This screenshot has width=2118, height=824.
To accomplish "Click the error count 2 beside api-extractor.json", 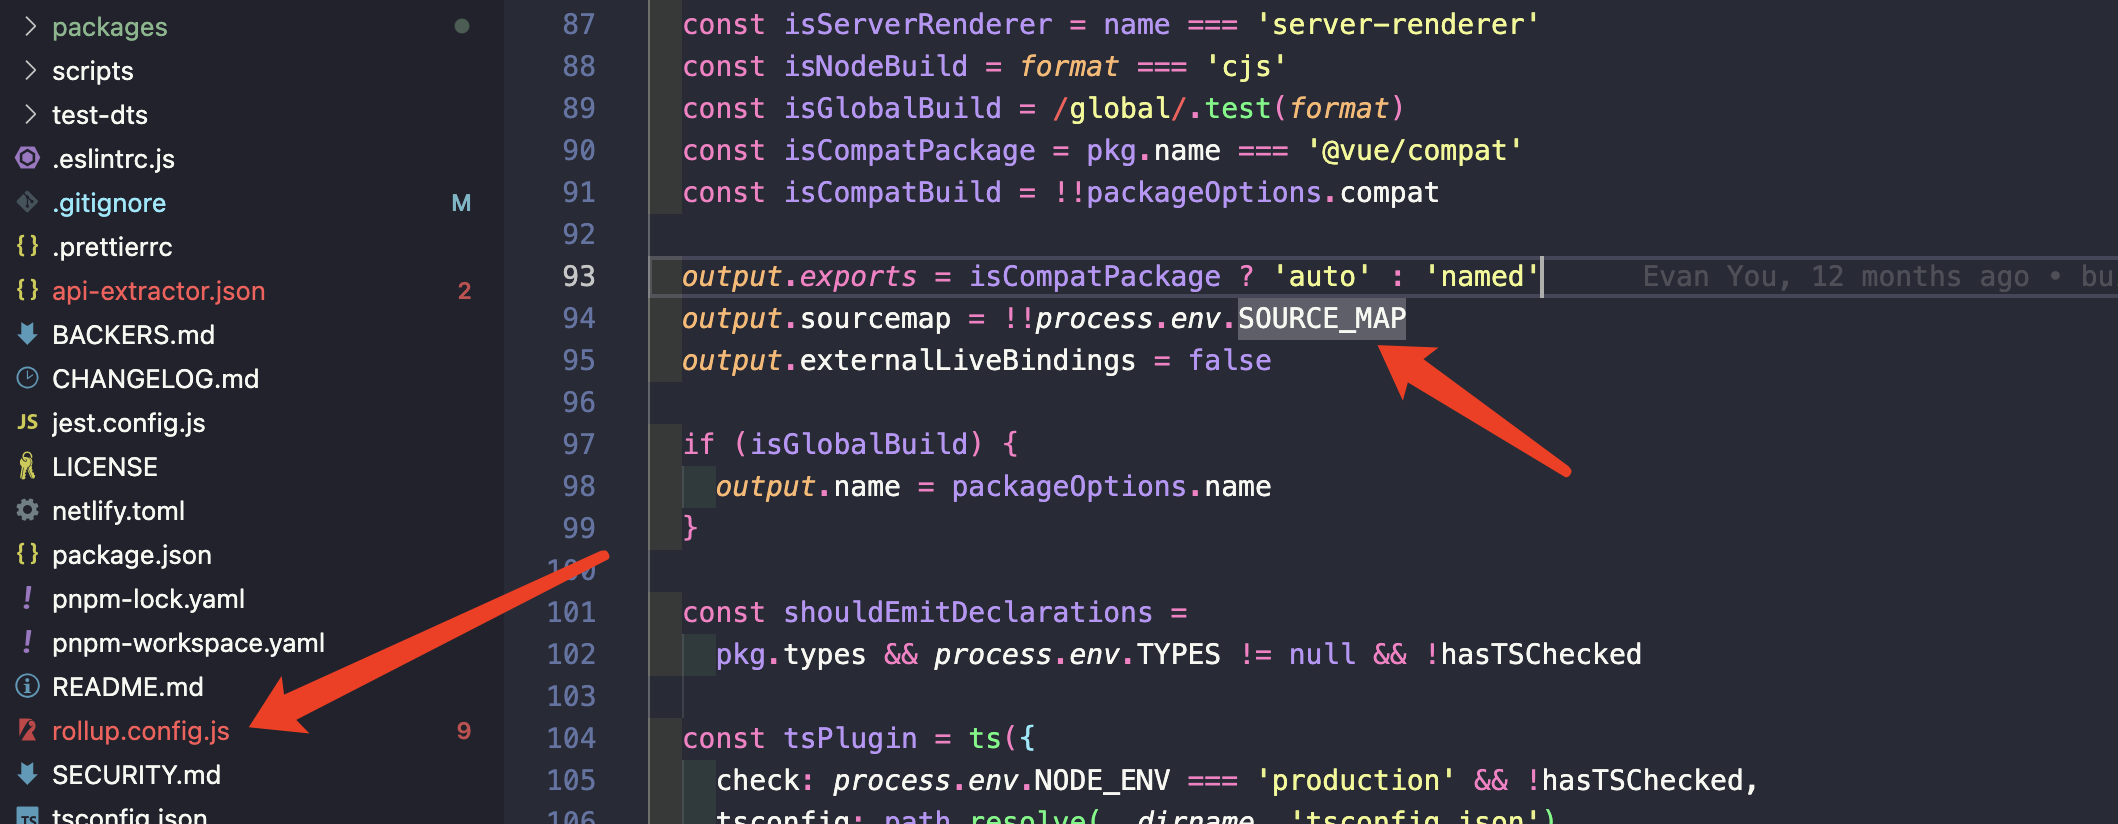I will (464, 291).
